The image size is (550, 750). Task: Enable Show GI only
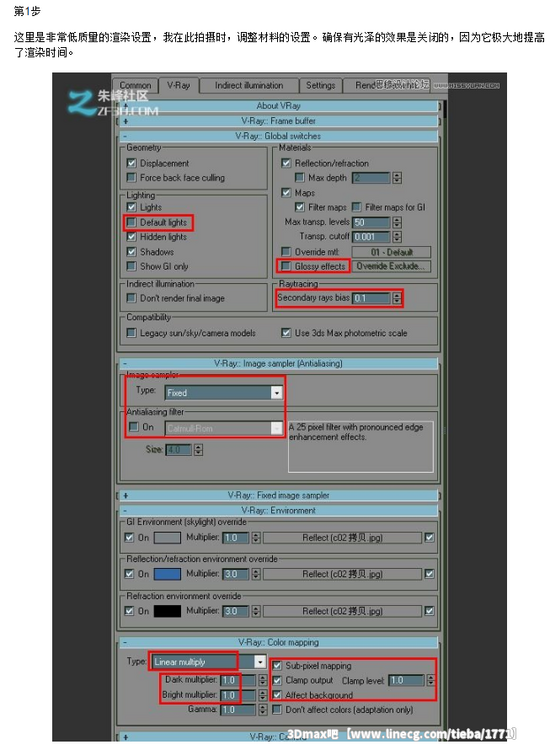pyautogui.click(x=132, y=266)
